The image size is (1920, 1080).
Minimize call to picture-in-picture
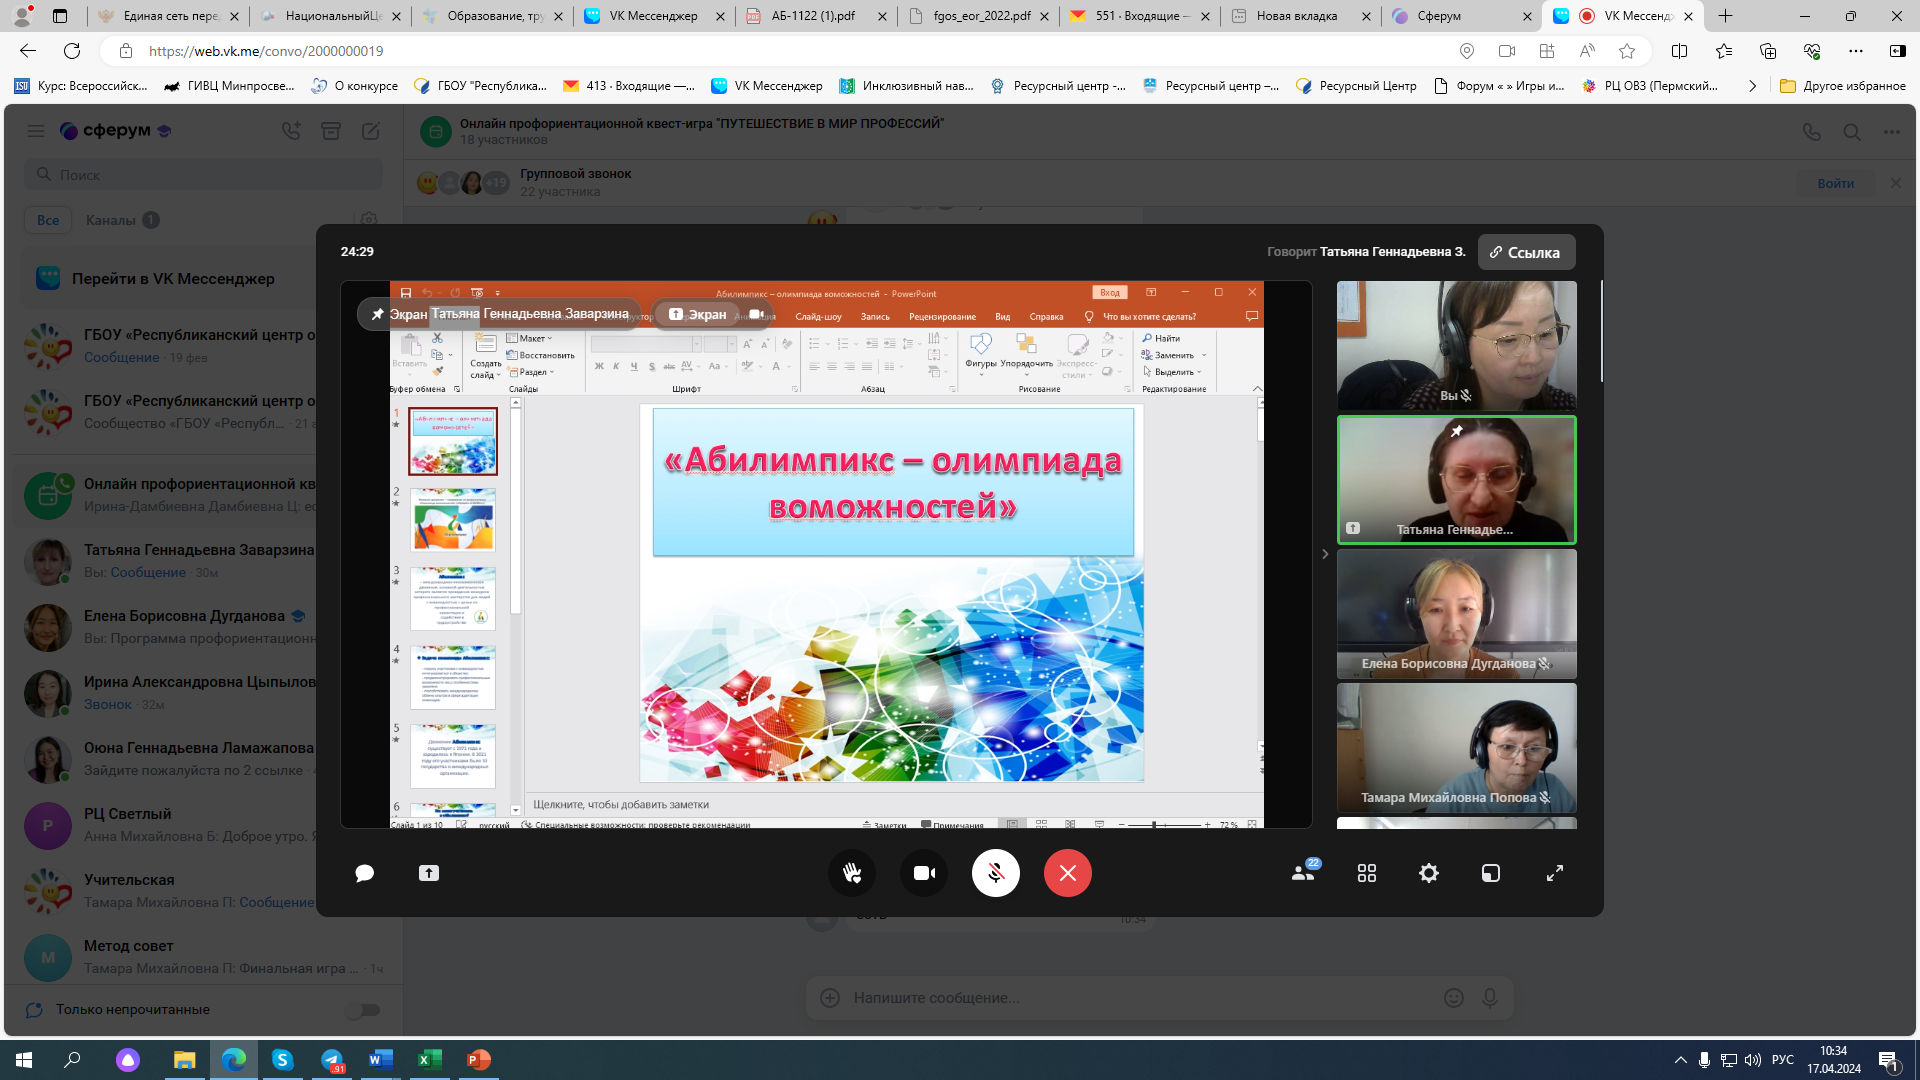(1491, 873)
